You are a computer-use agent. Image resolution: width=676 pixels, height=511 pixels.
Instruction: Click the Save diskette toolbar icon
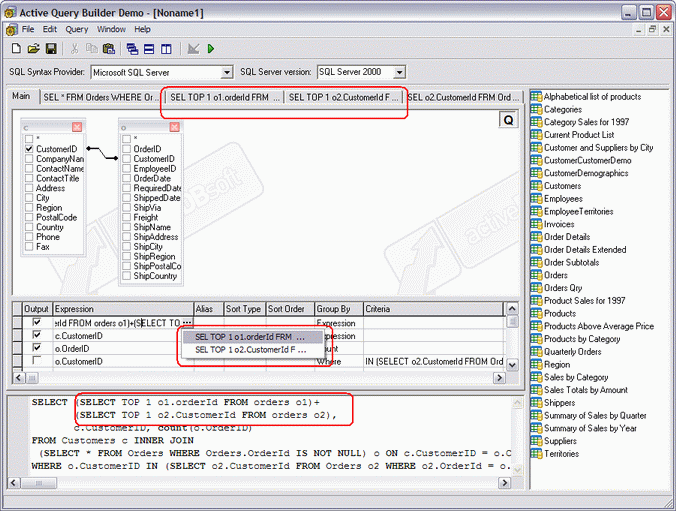(51, 48)
